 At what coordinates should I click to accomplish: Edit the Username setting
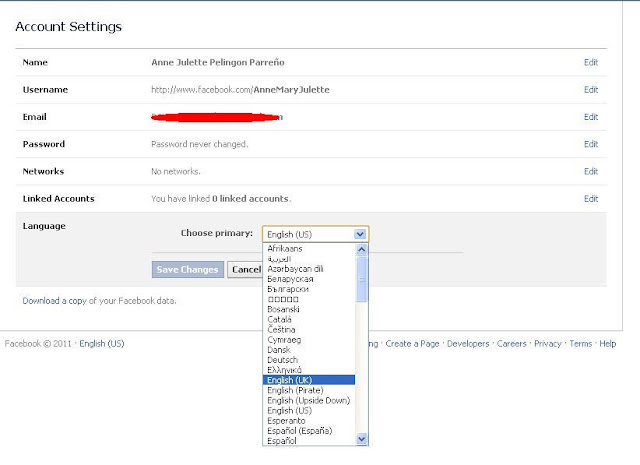coord(591,90)
